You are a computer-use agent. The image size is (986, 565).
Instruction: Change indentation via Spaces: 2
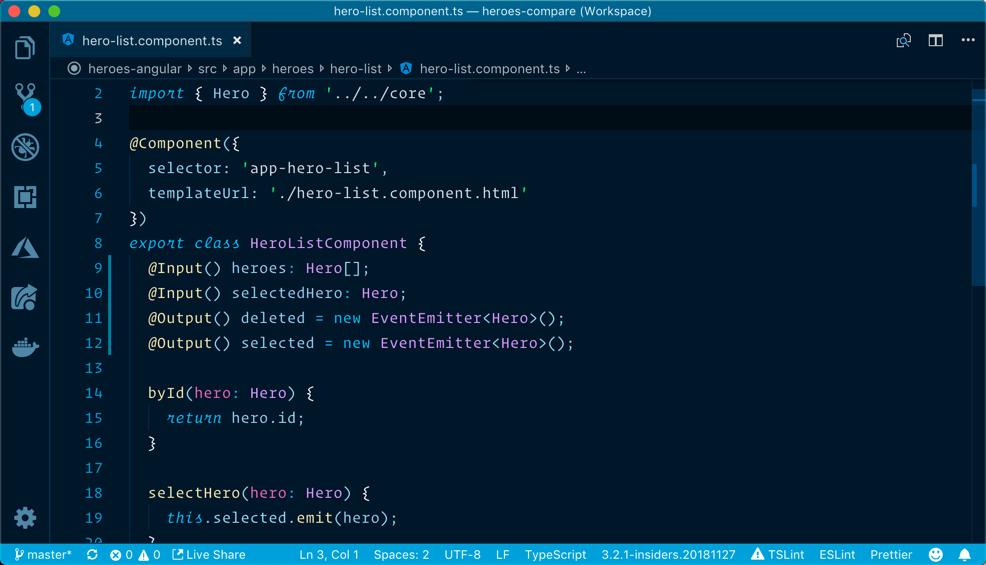(x=401, y=554)
